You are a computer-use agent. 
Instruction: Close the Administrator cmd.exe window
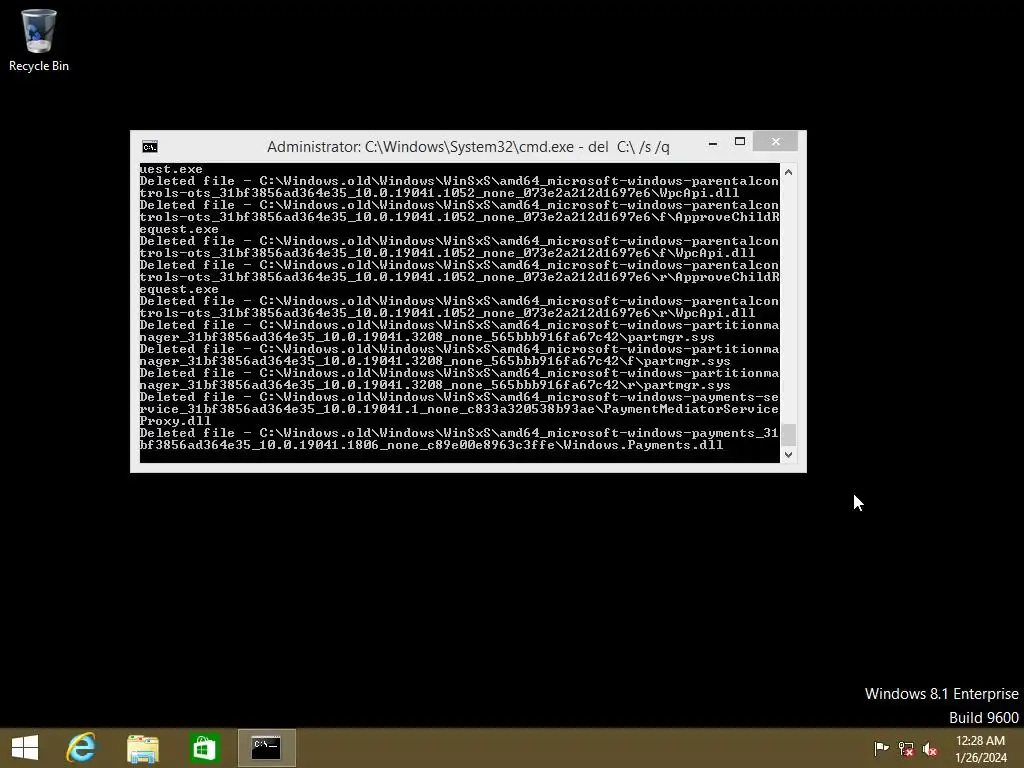click(775, 141)
